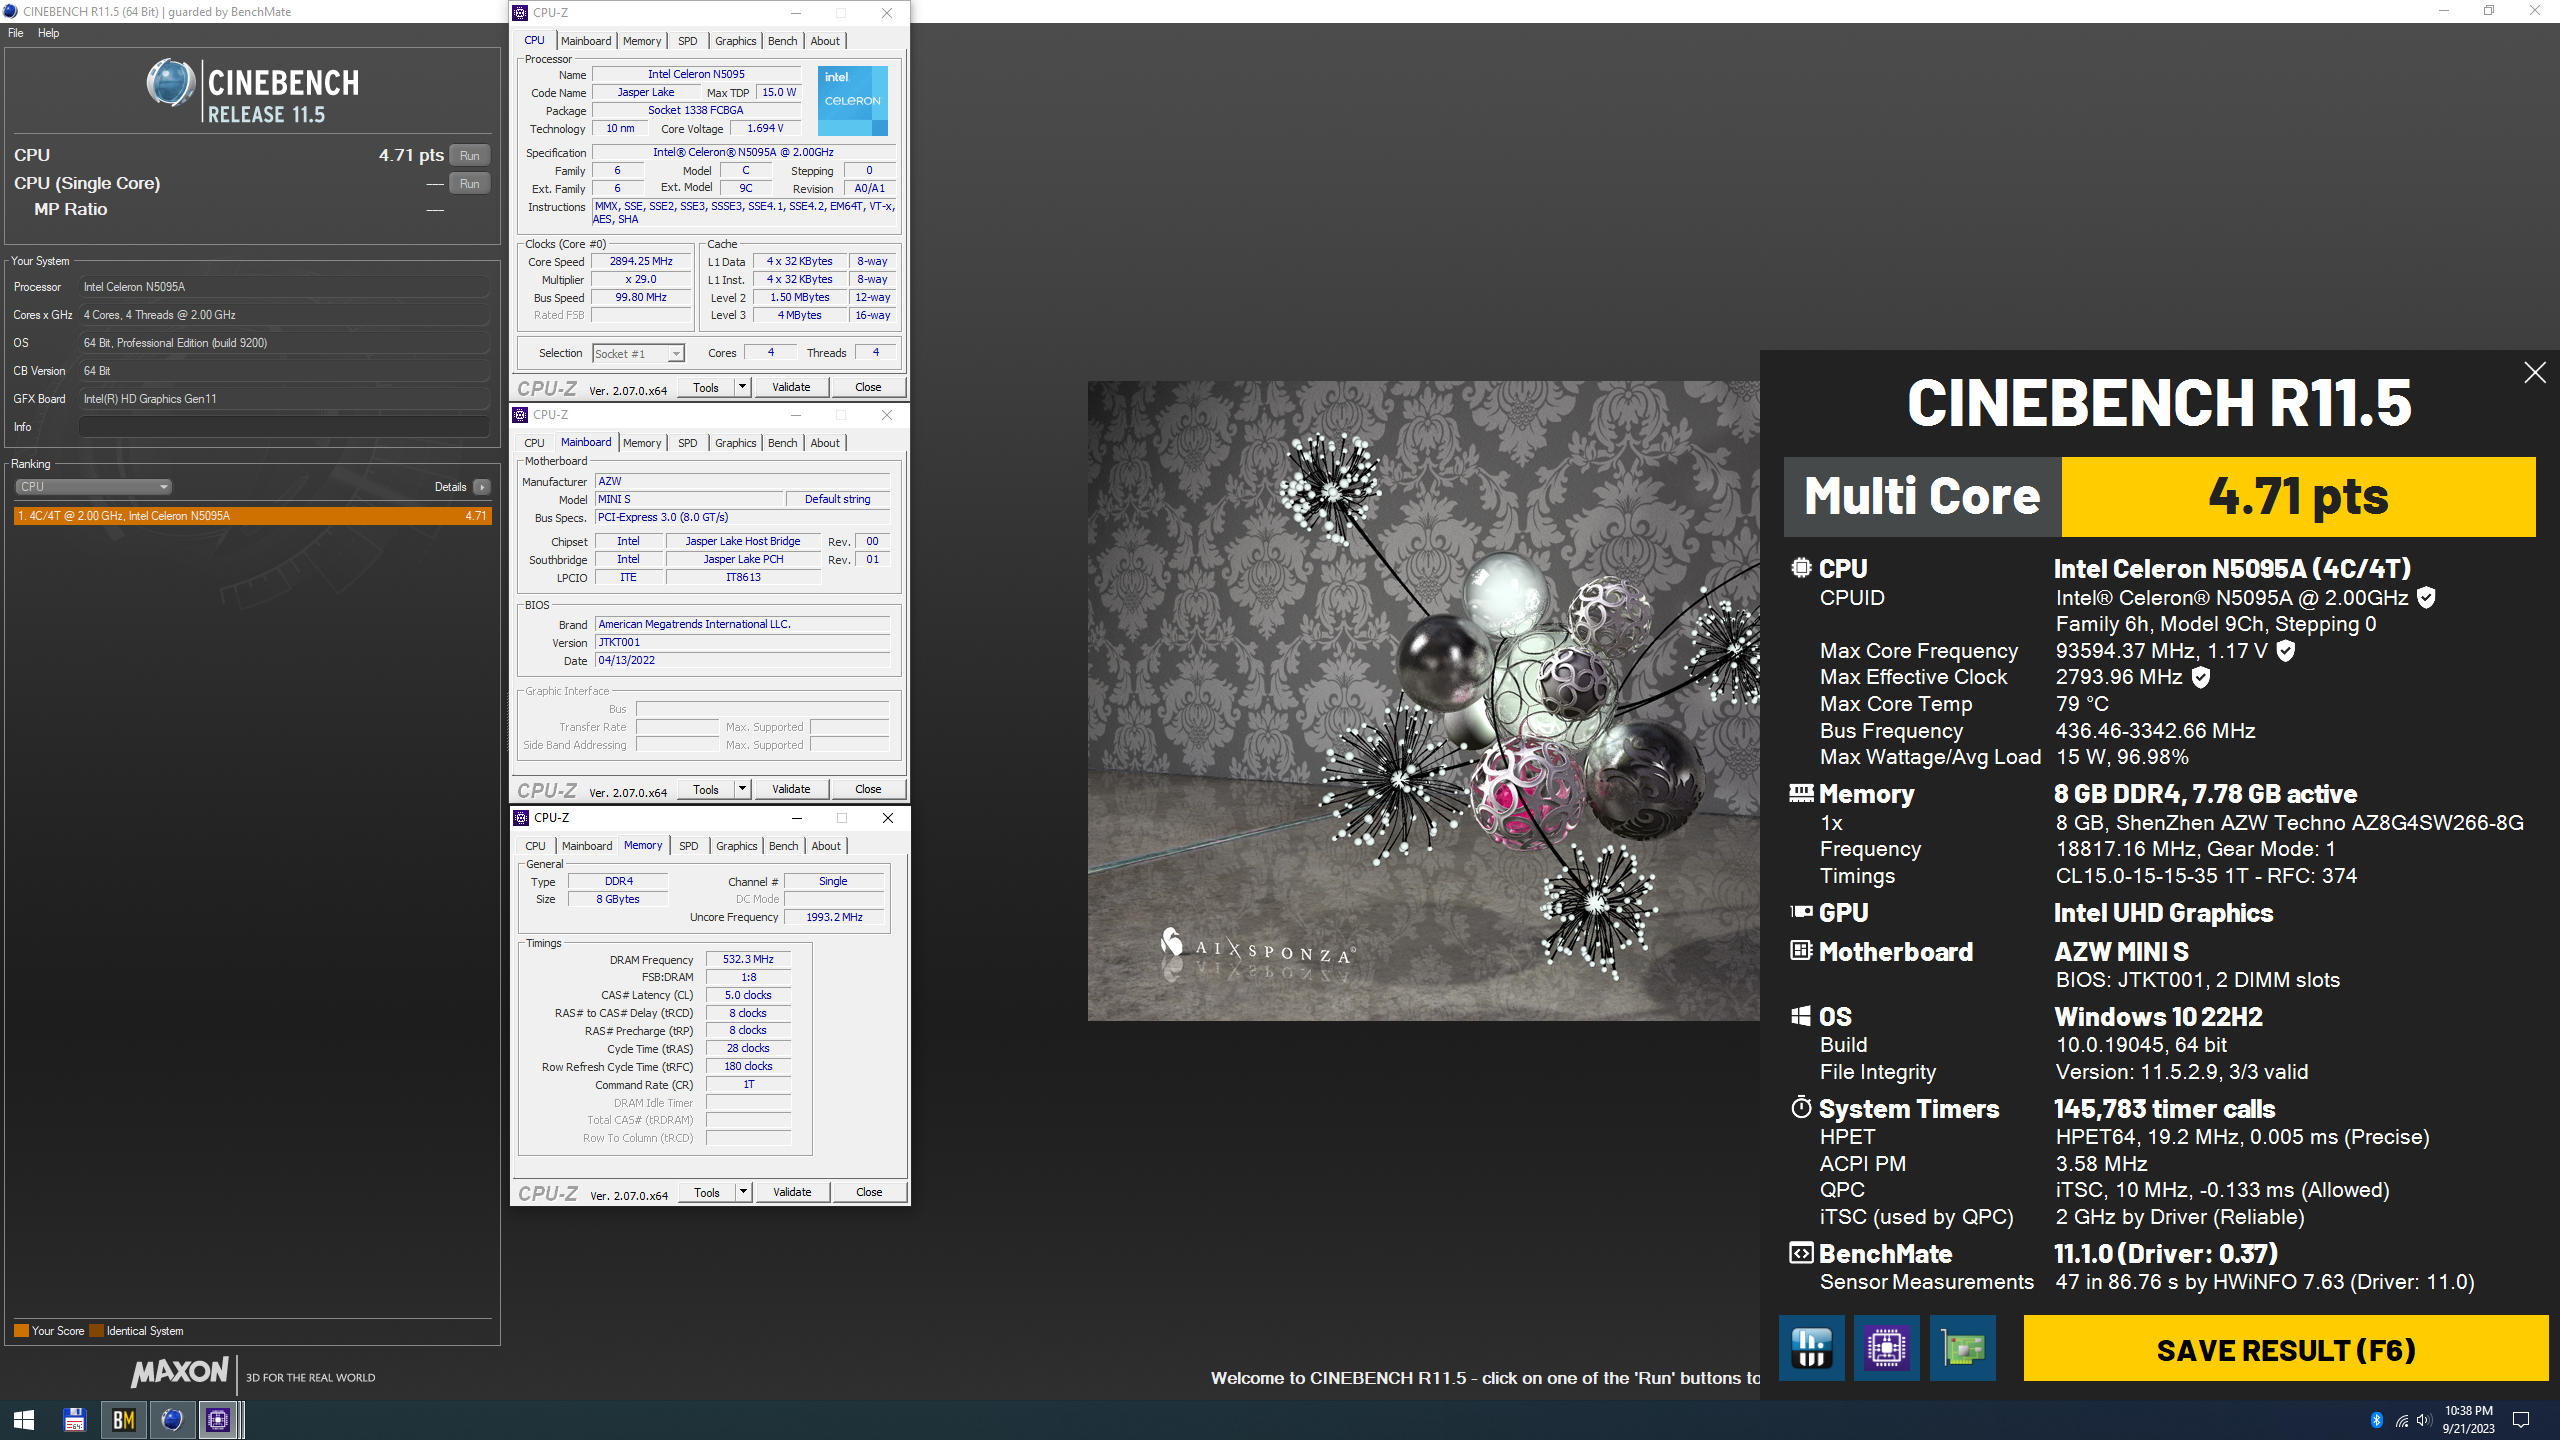The height and width of the screenshot is (1440, 2560).
Task: Open the Windows Start menu
Action: [x=24, y=1420]
